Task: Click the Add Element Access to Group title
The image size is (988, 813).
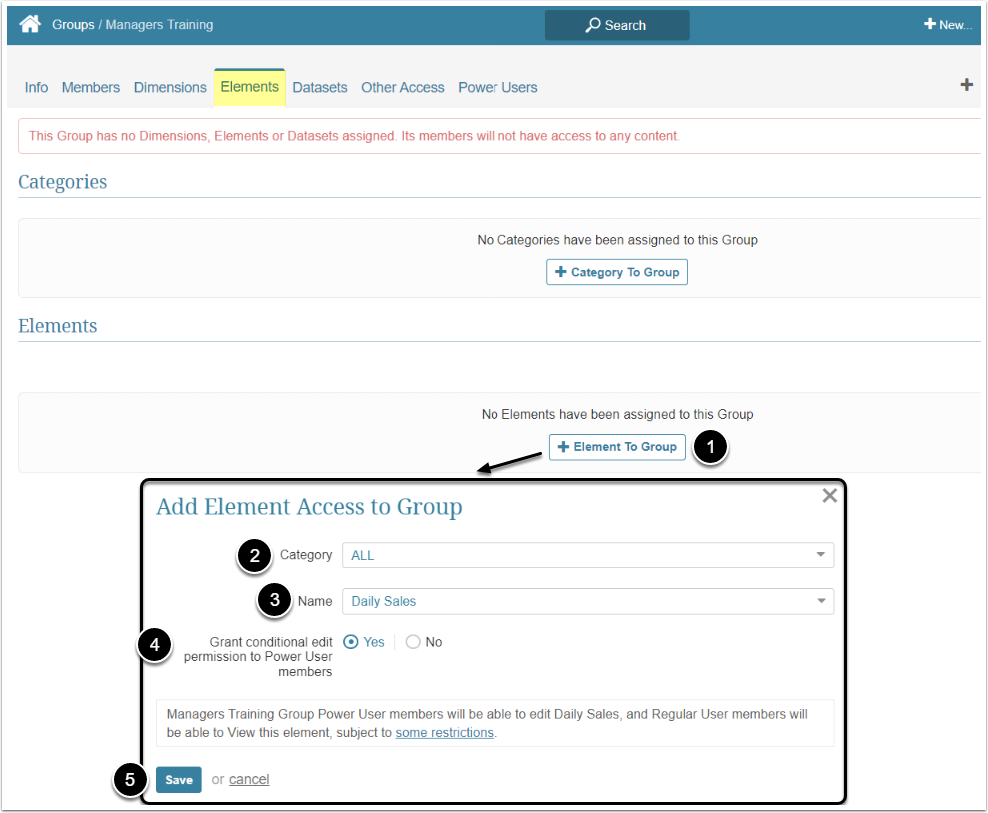Action: tap(309, 507)
